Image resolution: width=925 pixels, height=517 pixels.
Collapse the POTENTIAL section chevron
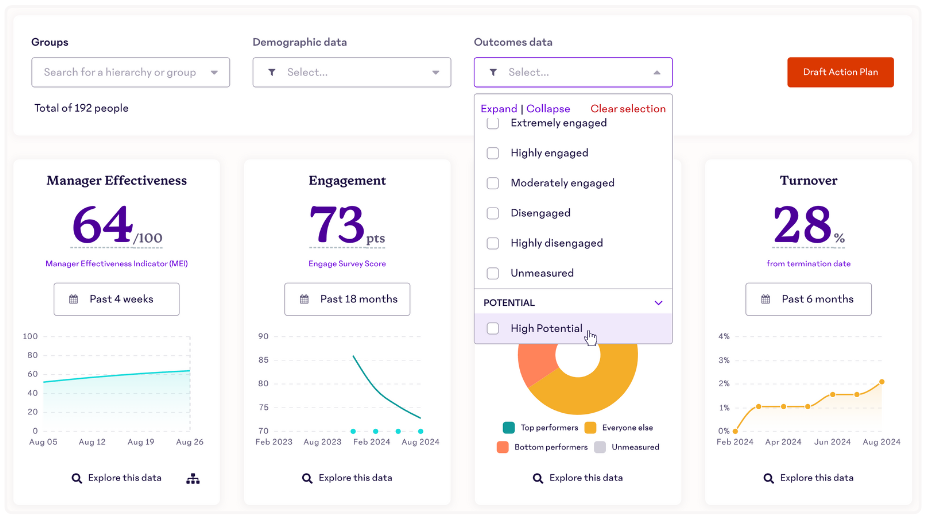658,303
